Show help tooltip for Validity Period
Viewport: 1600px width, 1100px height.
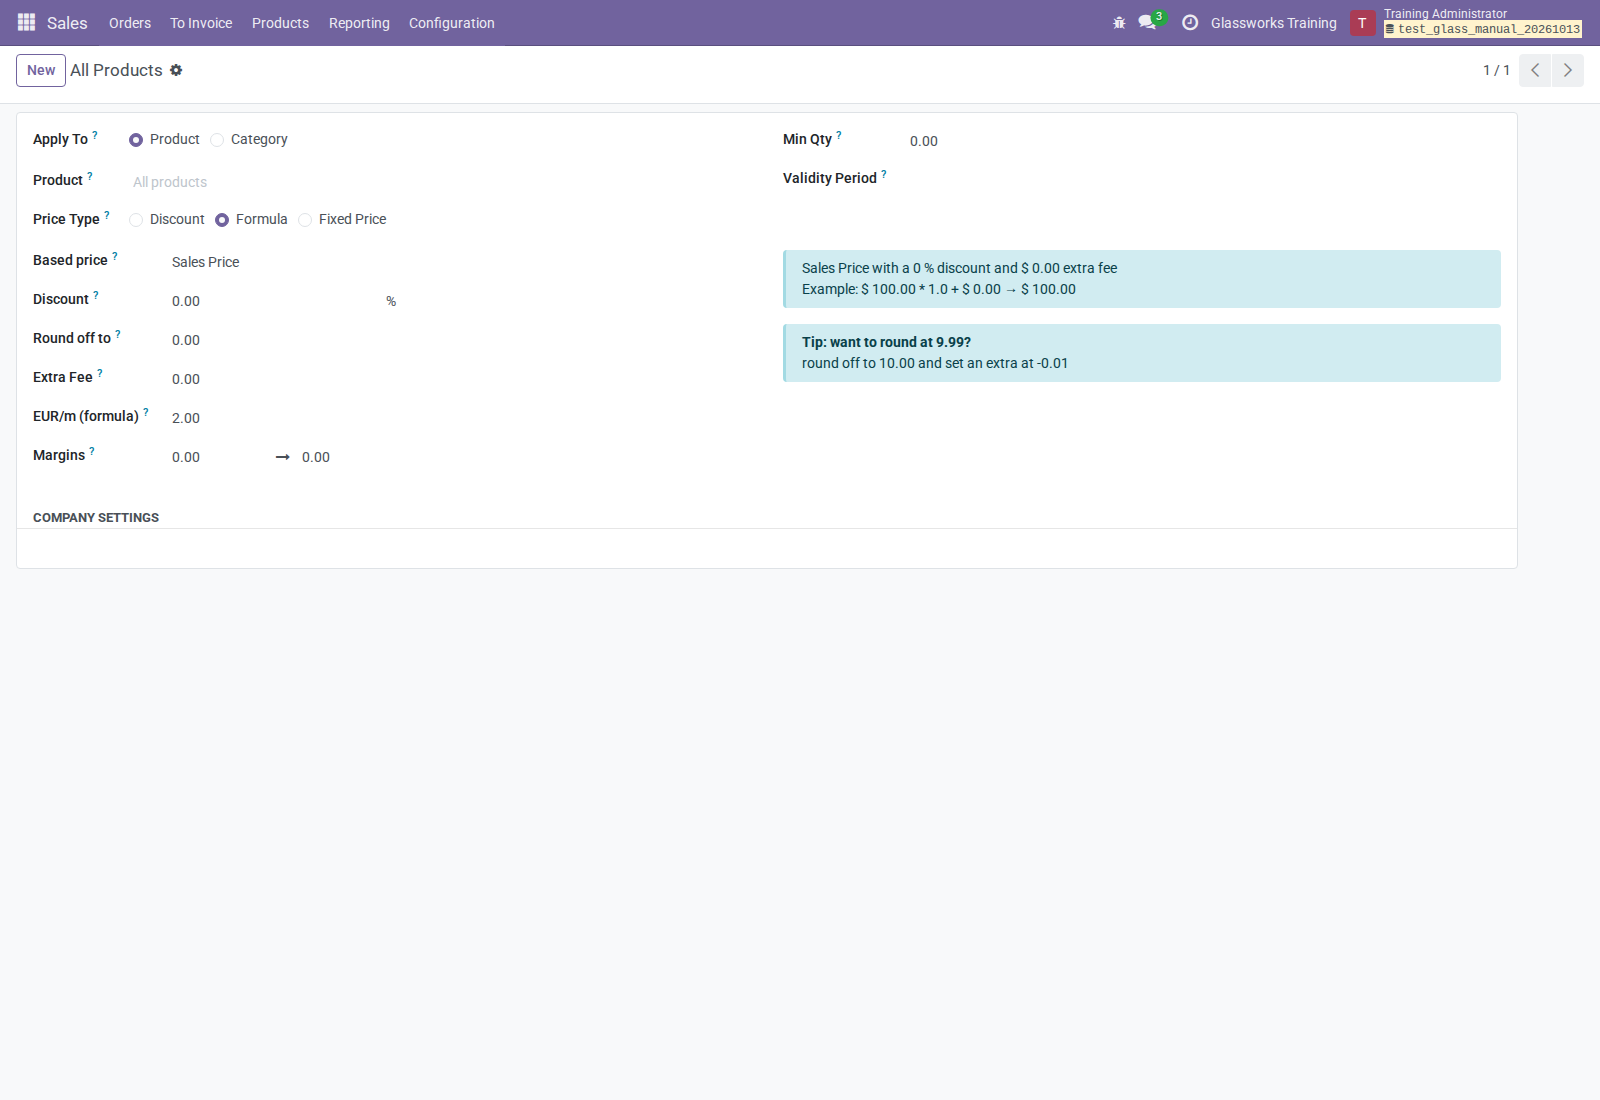(884, 173)
